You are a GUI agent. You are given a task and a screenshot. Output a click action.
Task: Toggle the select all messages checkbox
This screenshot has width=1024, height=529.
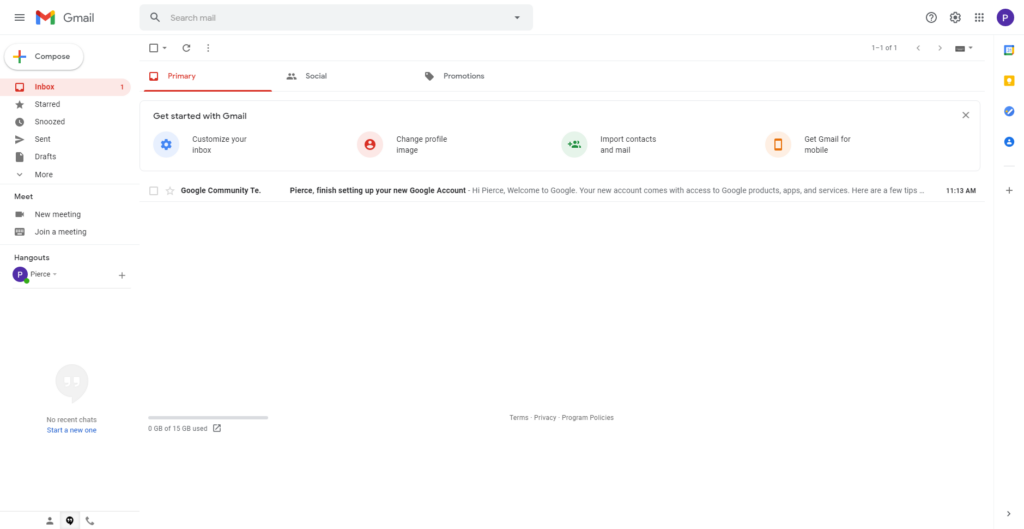[x=154, y=48]
